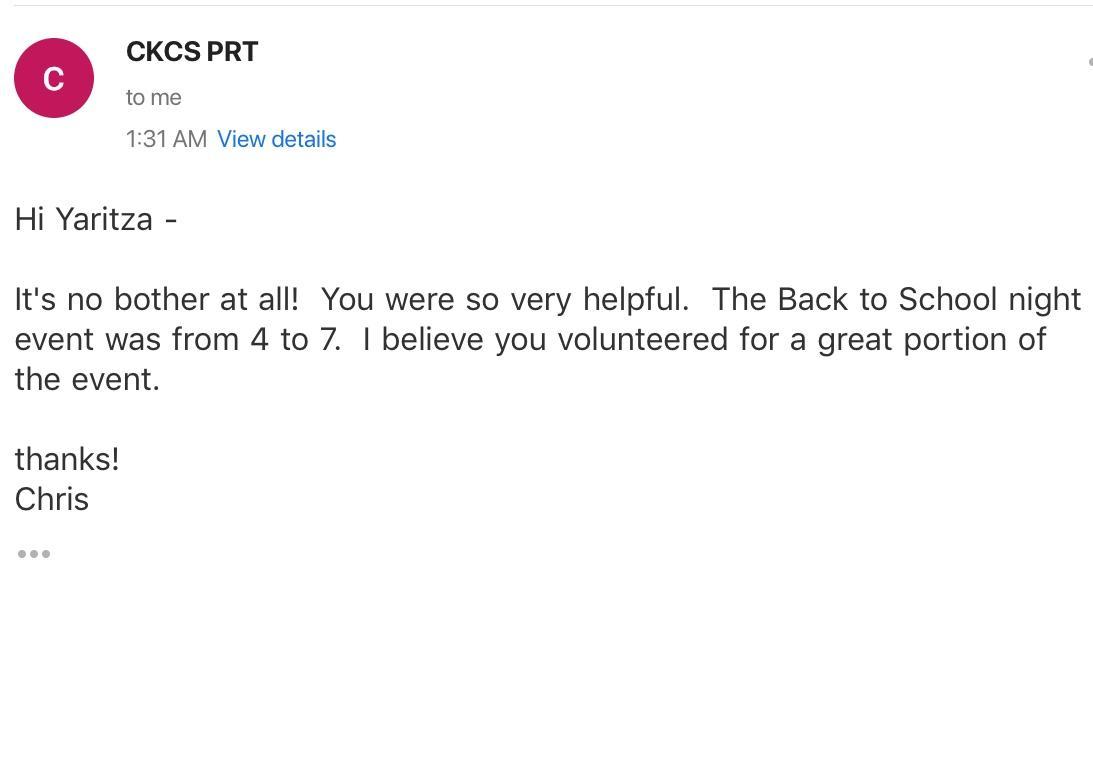
Task: Select the 'thanks!' closing line
Action: pos(67,459)
